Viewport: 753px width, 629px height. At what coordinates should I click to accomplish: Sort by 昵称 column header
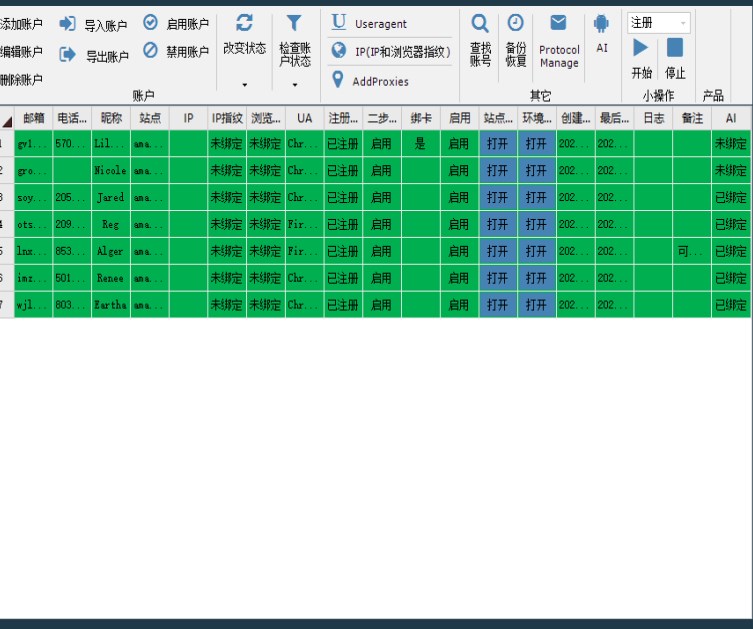click(111, 118)
